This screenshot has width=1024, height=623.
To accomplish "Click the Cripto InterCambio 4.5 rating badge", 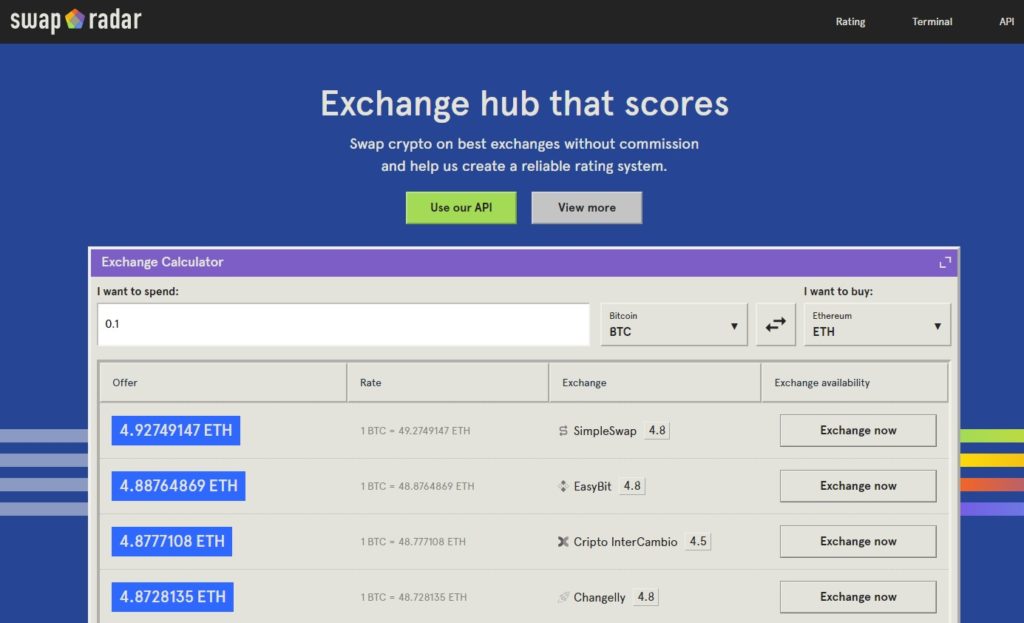I will pos(698,541).
